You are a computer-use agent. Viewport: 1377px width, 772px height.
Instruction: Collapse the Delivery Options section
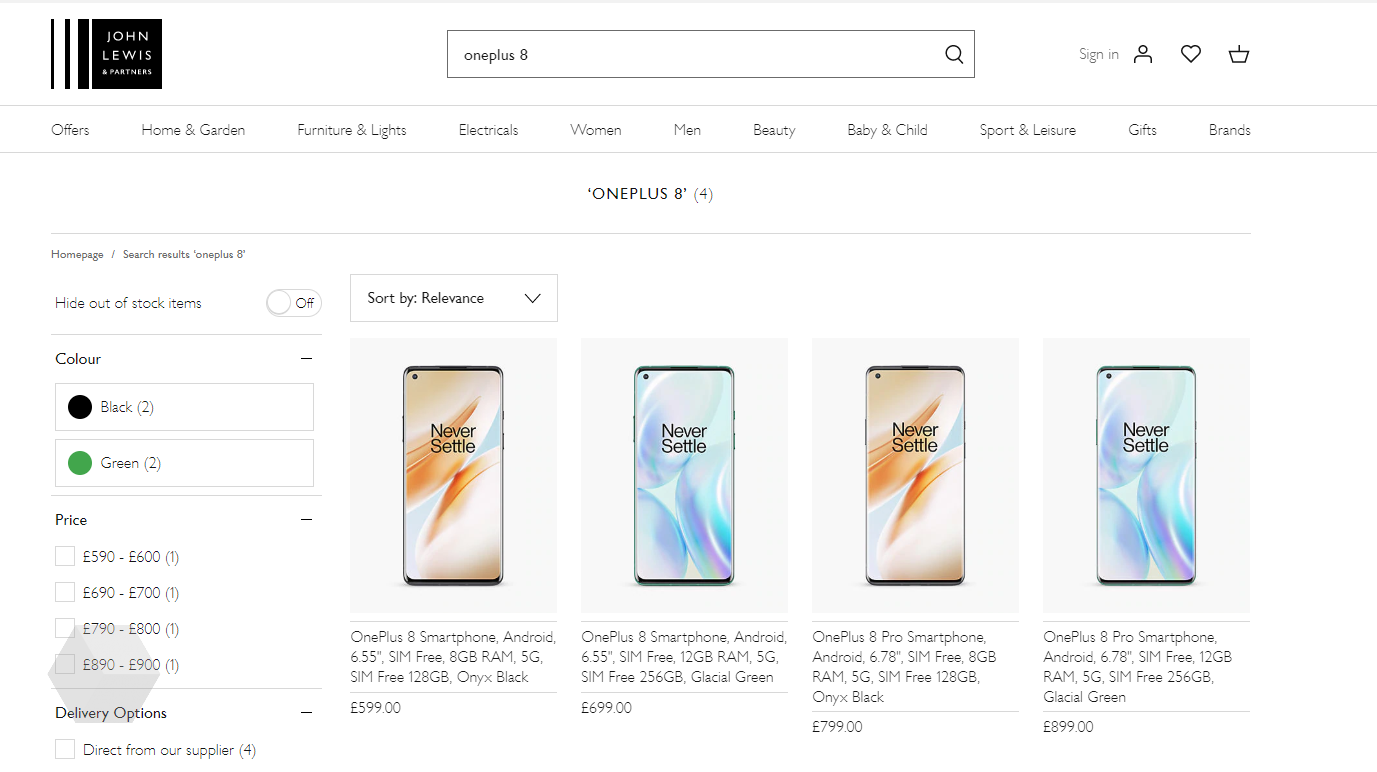click(x=307, y=712)
